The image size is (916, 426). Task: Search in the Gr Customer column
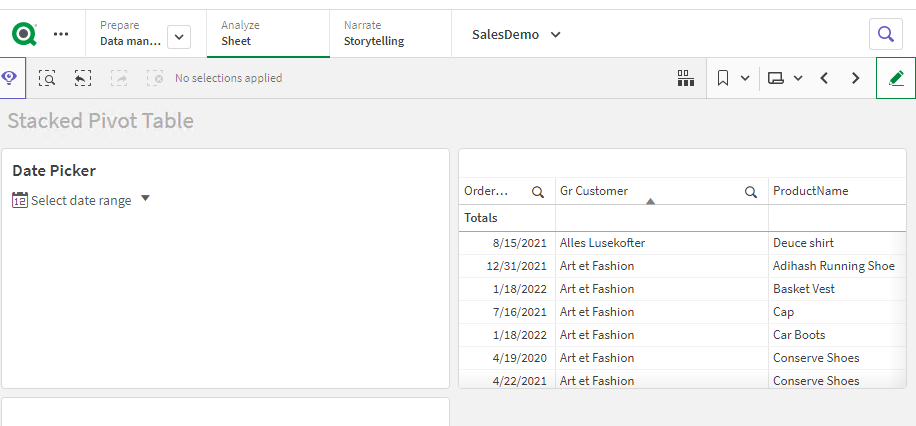pyautogui.click(x=751, y=192)
